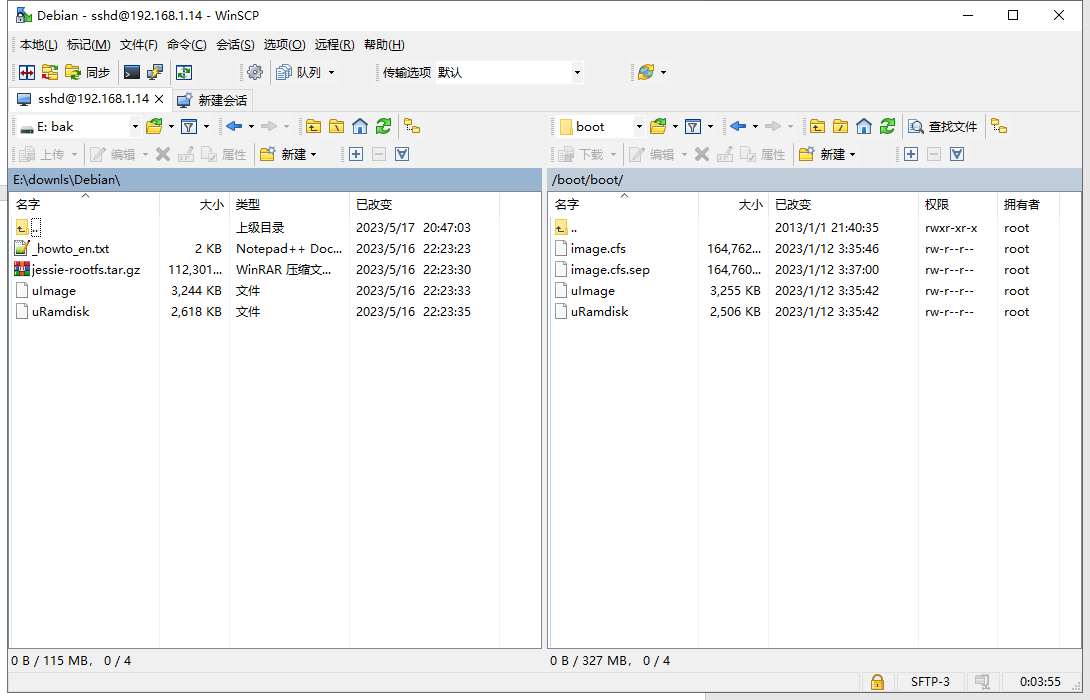Click the 同步 synchronize button
The image size is (1090, 700).
click(88, 72)
